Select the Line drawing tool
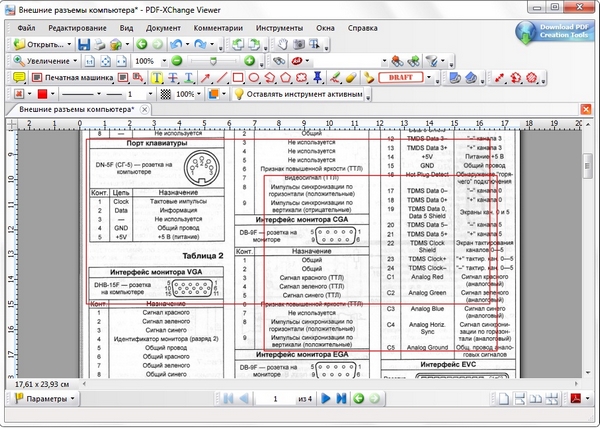The image size is (600, 428). pyautogui.click(x=222, y=78)
